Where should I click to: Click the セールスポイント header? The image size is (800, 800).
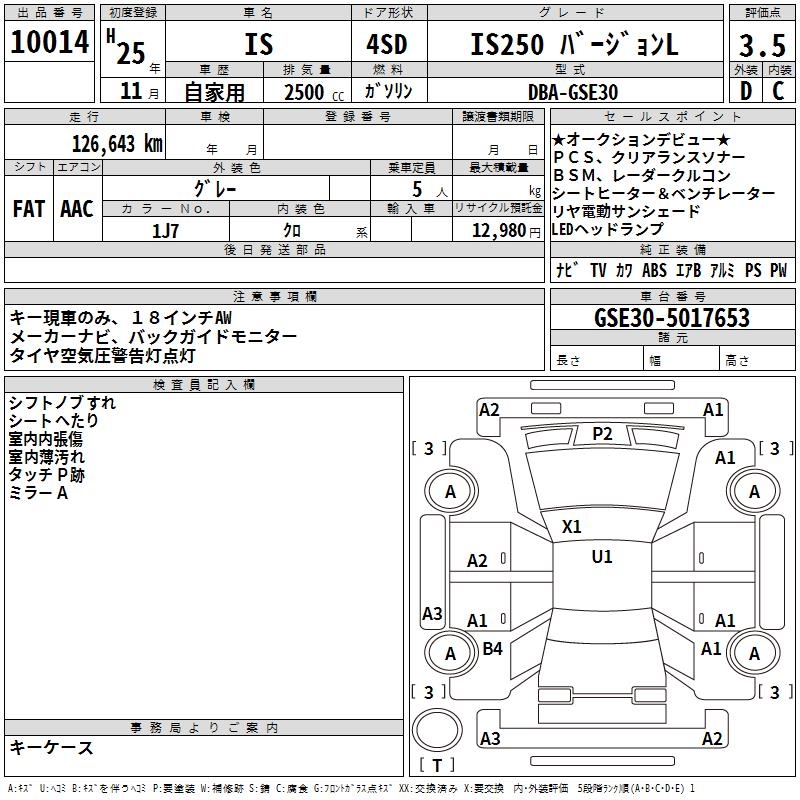pyautogui.click(x=672, y=116)
